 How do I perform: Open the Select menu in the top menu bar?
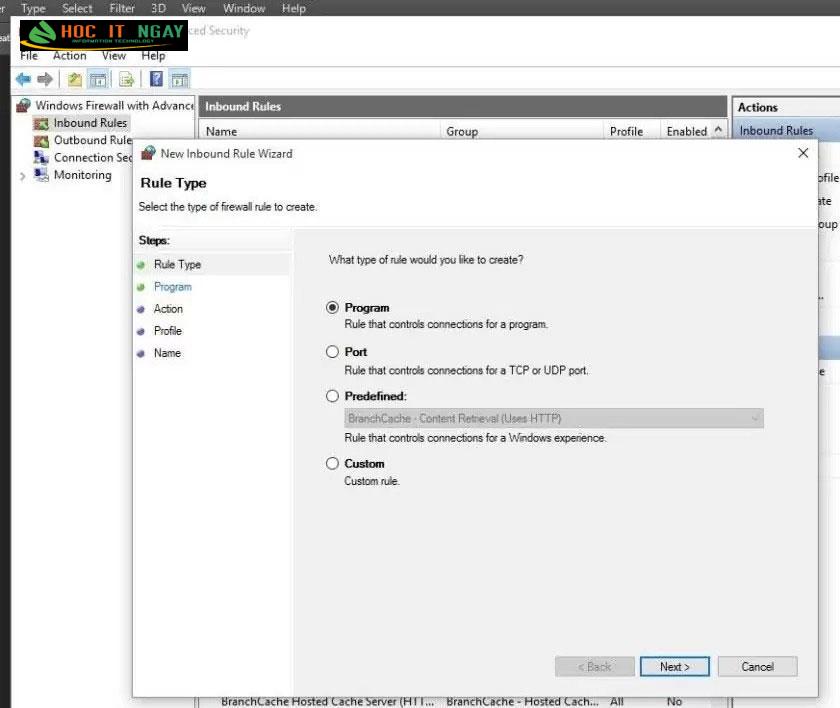coord(77,9)
